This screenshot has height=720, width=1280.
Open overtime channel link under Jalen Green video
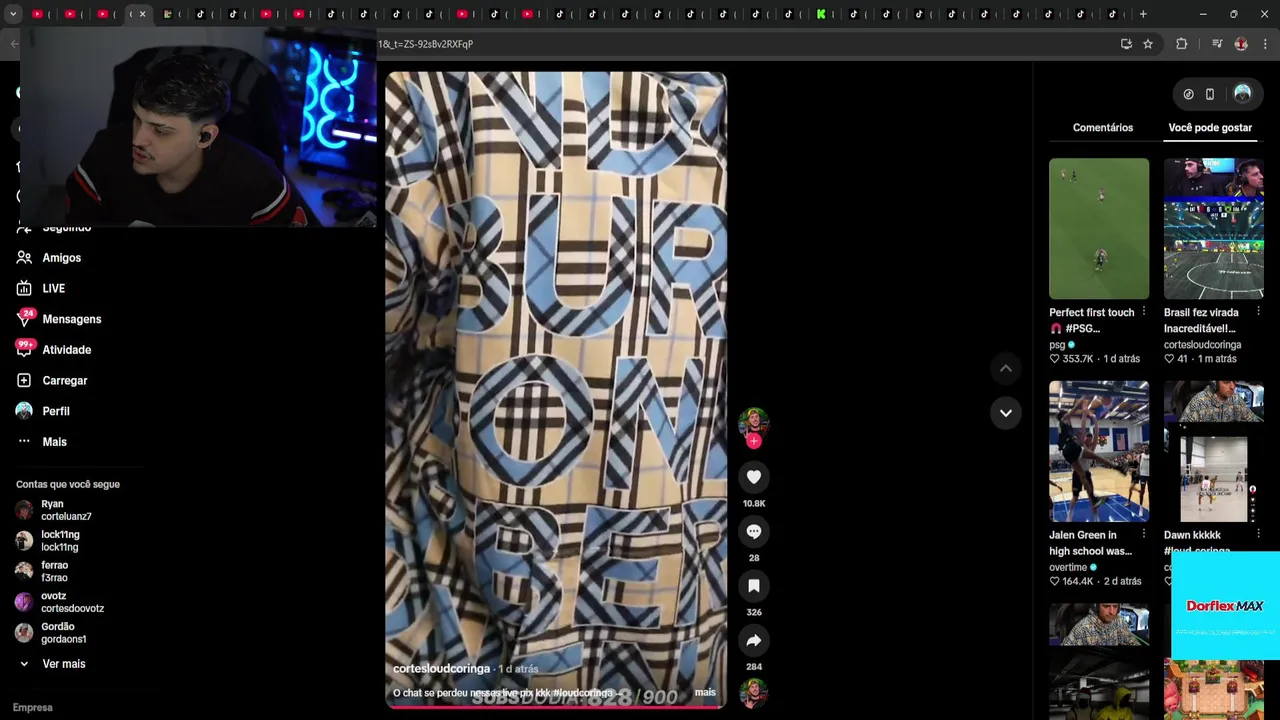point(1068,568)
